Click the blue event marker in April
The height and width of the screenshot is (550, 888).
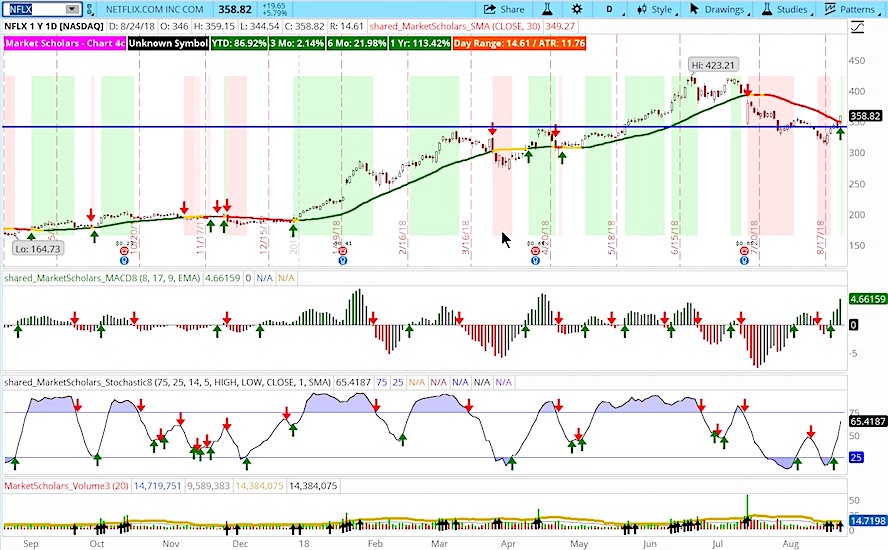click(535, 261)
